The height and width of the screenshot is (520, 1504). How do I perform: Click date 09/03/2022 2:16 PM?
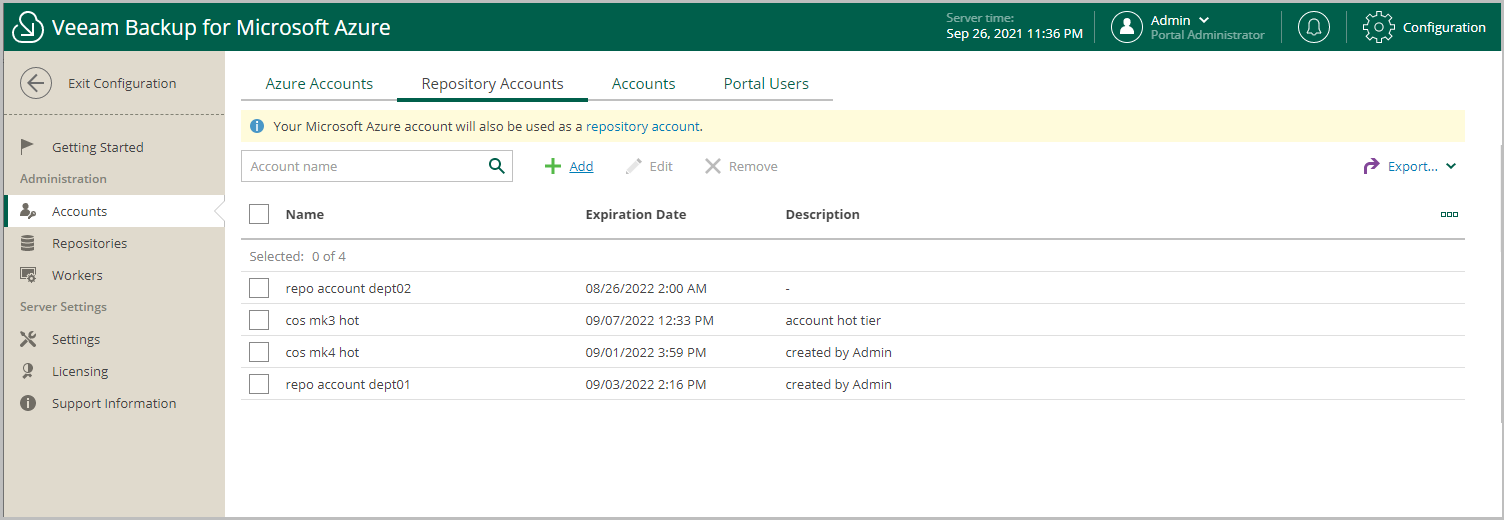click(646, 384)
